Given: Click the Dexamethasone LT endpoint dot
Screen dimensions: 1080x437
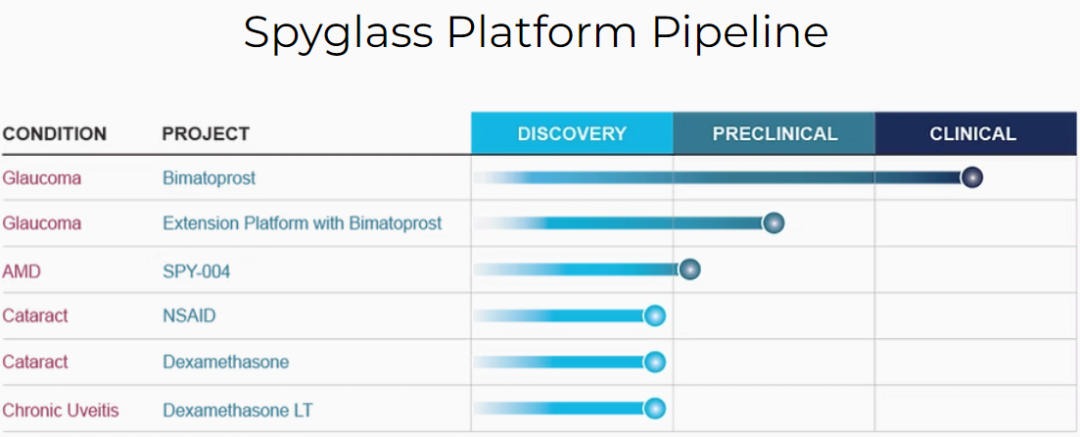Looking at the screenshot, I should [654, 409].
